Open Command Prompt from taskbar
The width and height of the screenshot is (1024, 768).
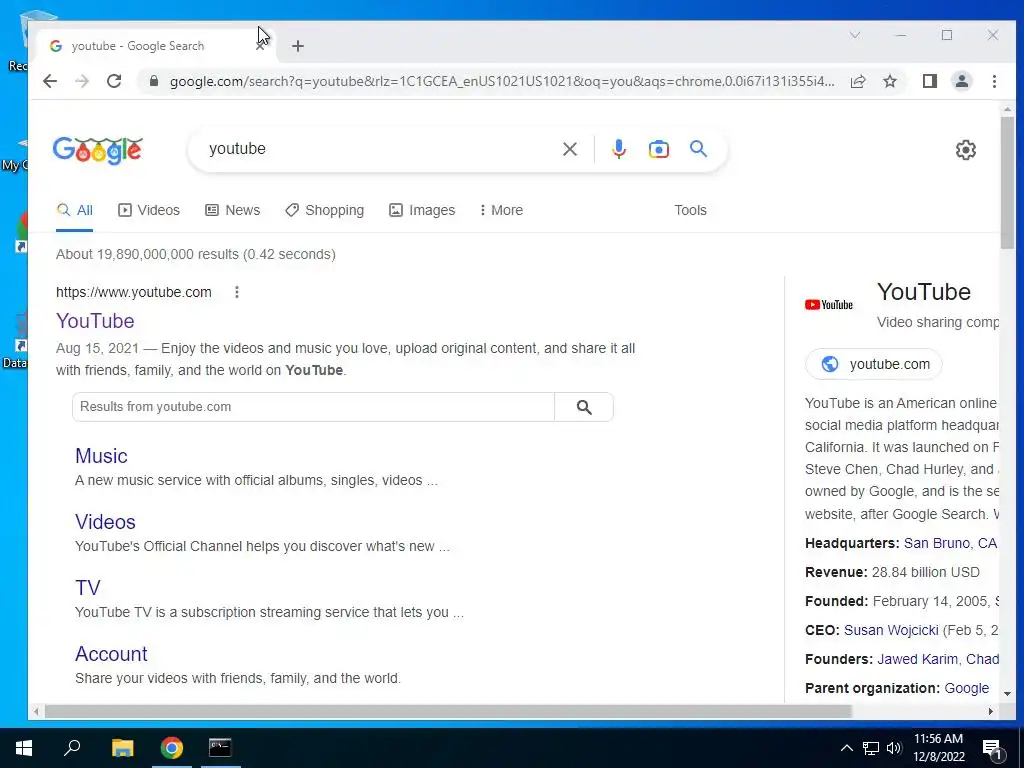(x=220, y=748)
